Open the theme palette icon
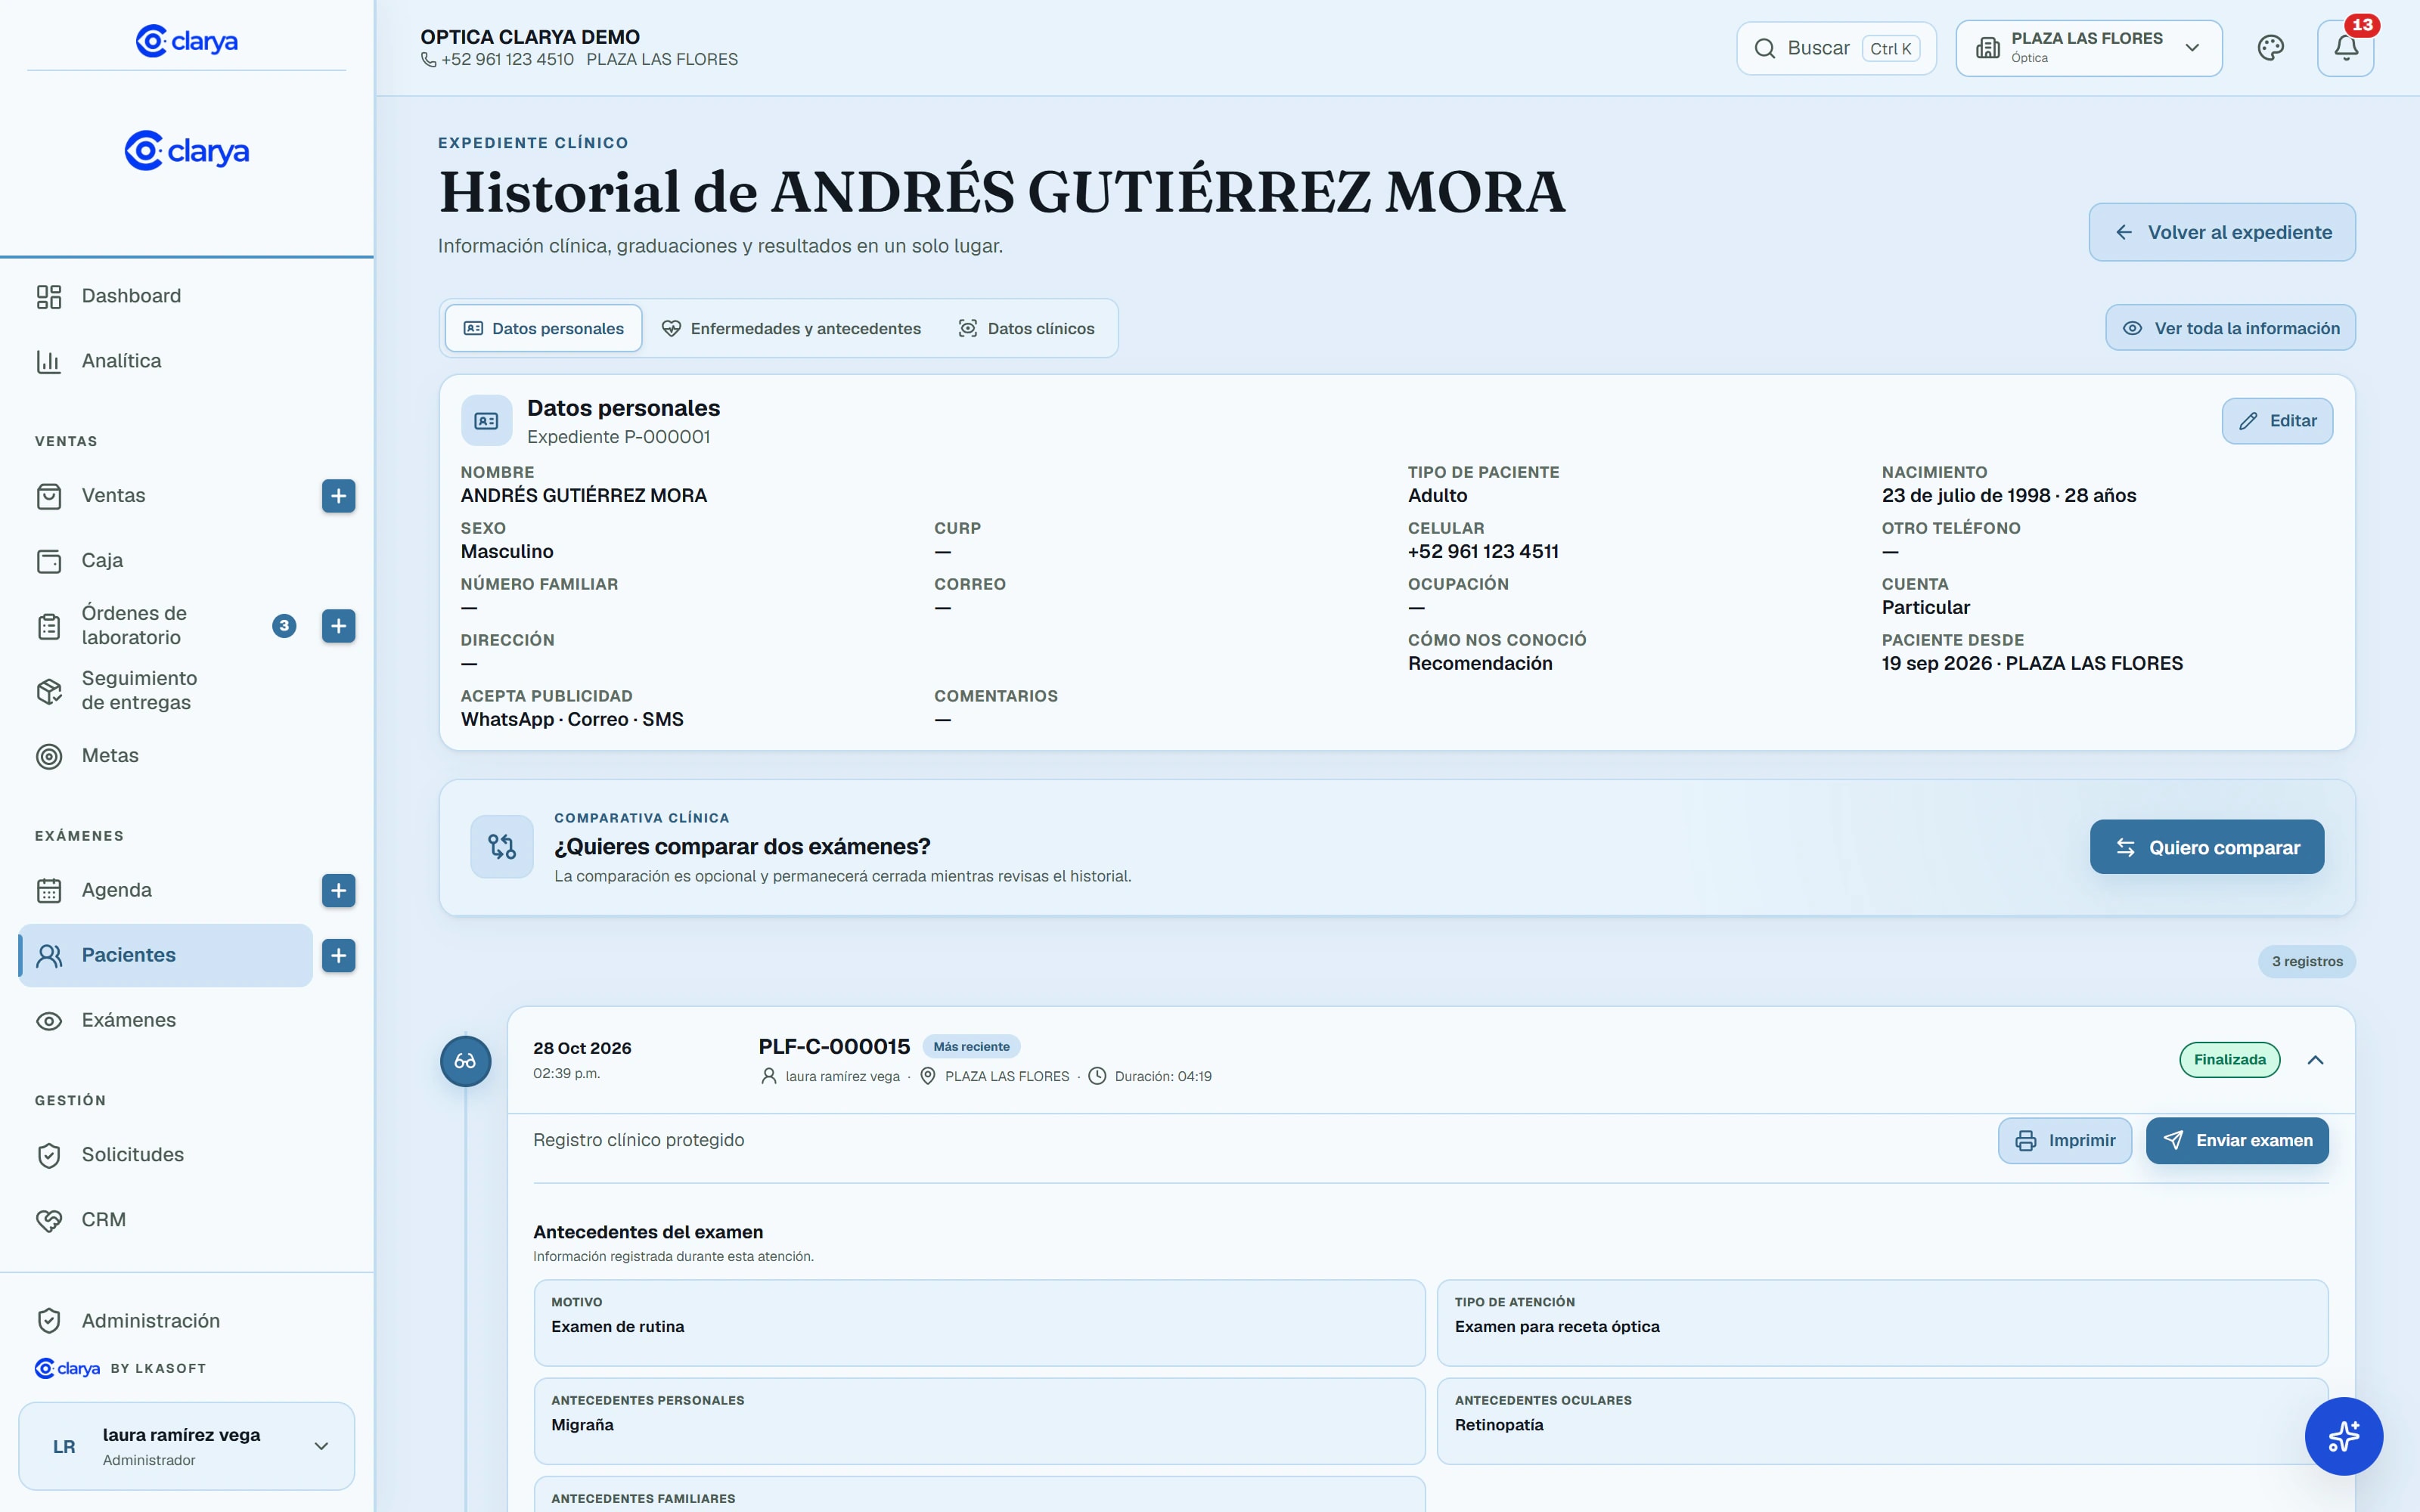This screenshot has width=2420, height=1512. click(x=2270, y=48)
